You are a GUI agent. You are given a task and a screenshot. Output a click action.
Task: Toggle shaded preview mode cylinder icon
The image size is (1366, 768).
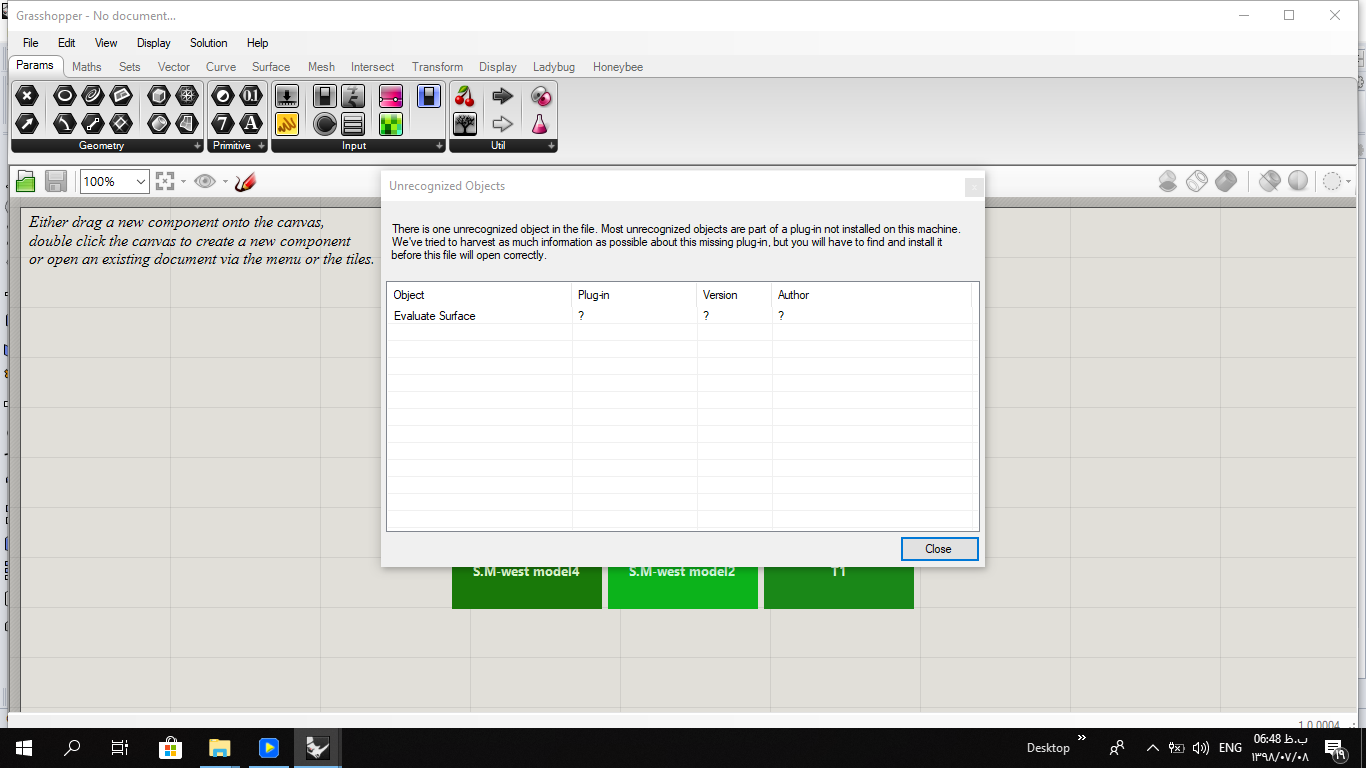point(1226,181)
